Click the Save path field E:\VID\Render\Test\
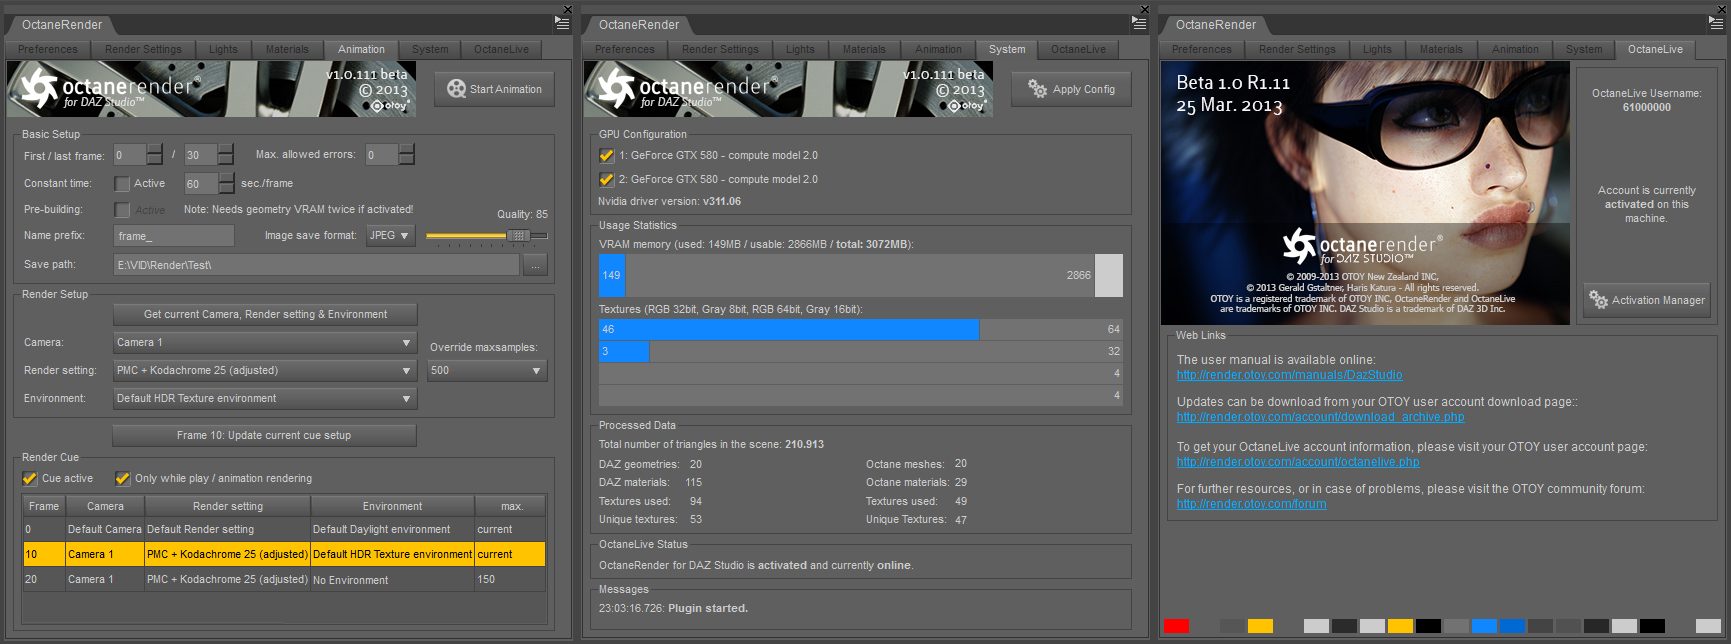1731x644 pixels. [317, 265]
